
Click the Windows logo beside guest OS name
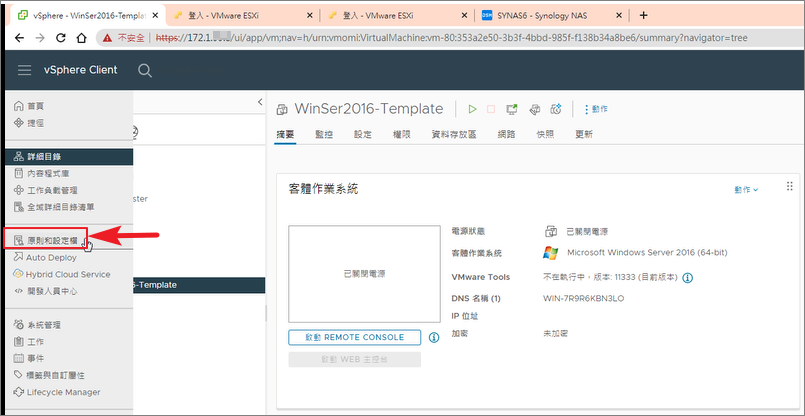pyautogui.click(x=550, y=253)
